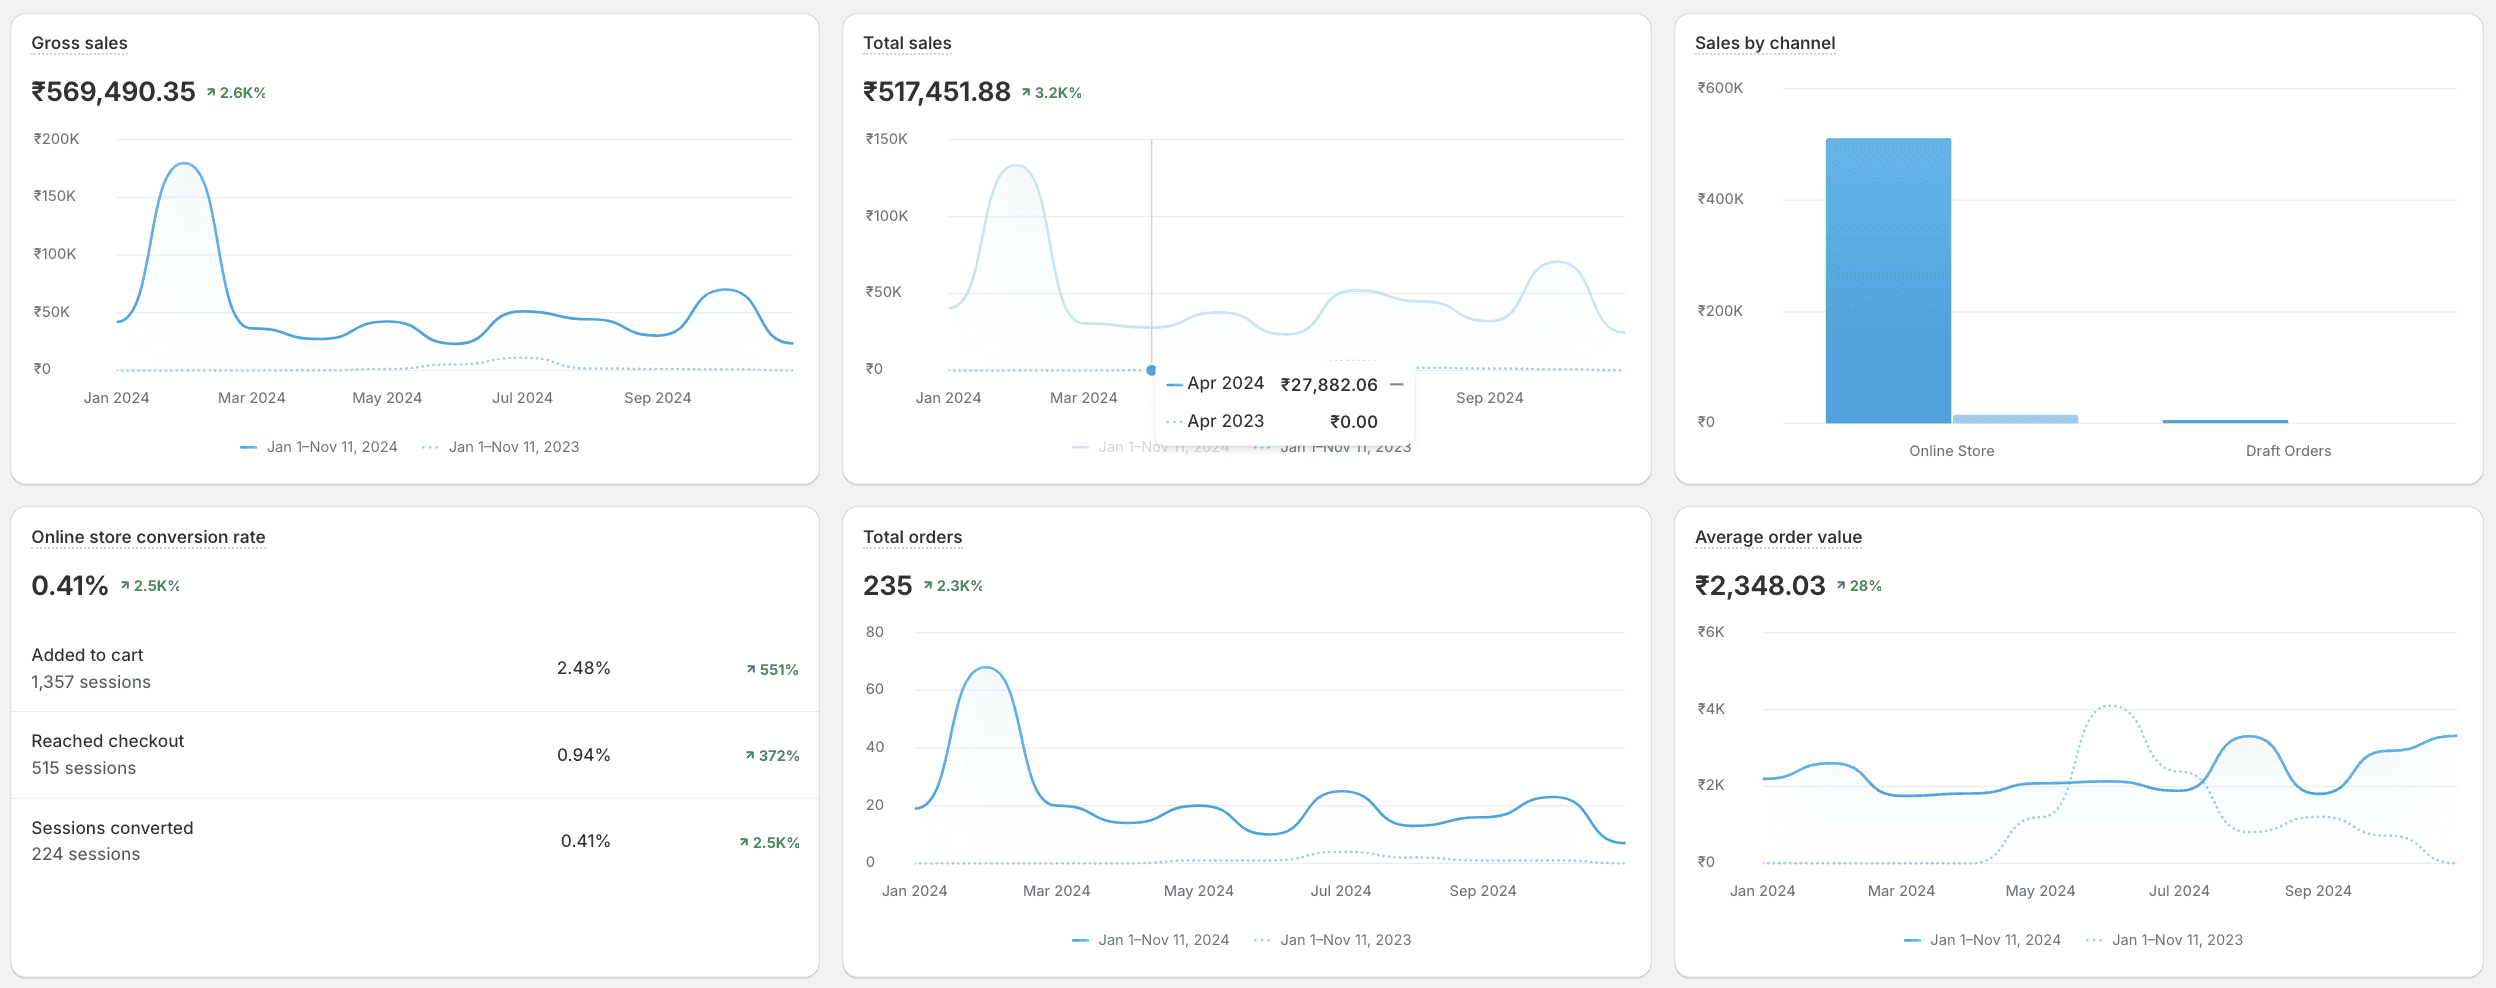The height and width of the screenshot is (988, 2496).
Task: Open the Gross sales report title
Action: pos(79,43)
